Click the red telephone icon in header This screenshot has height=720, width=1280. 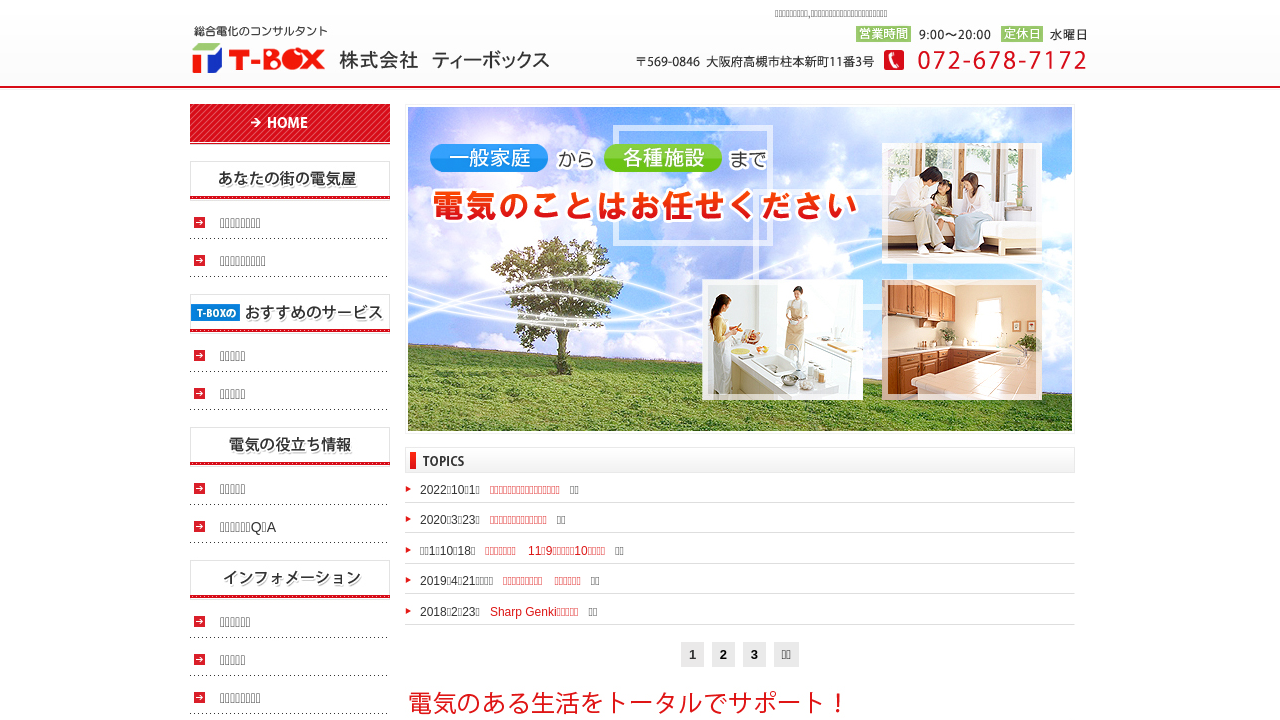click(893, 60)
